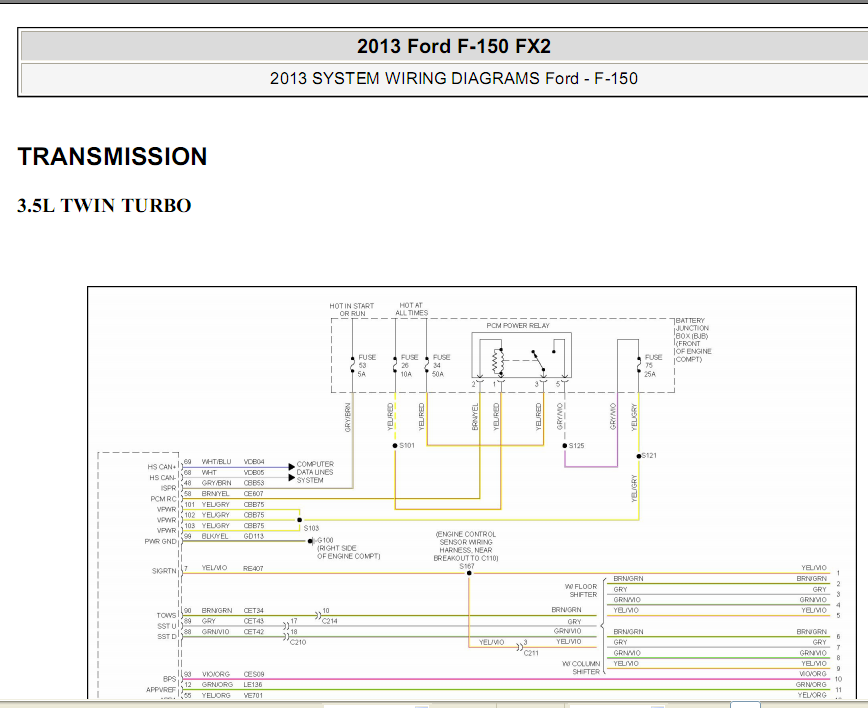Screen dimensions: 868x708
Task: Click the 'BPS' pin name
Action: (169, 679)
